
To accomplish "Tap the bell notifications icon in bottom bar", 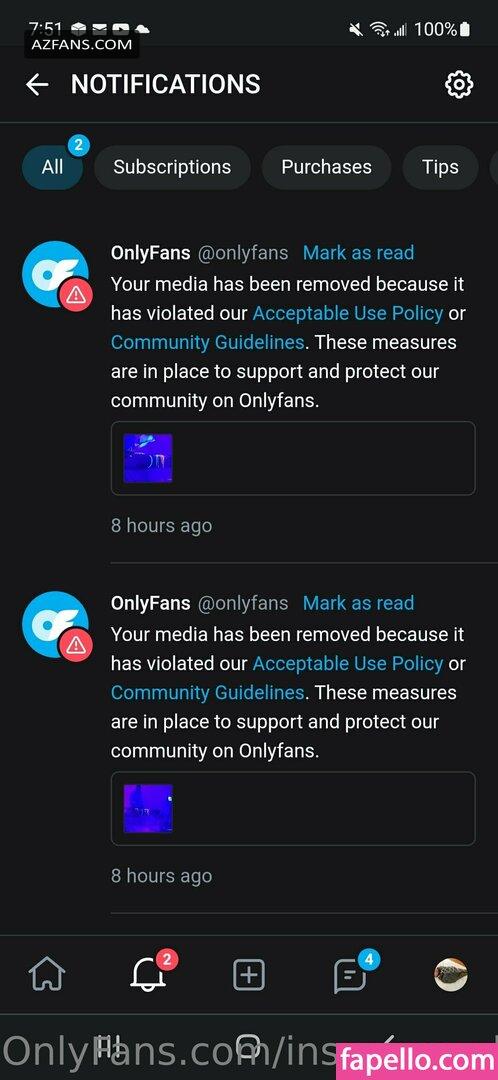I will pyautogui.click(x=149, y=975).
